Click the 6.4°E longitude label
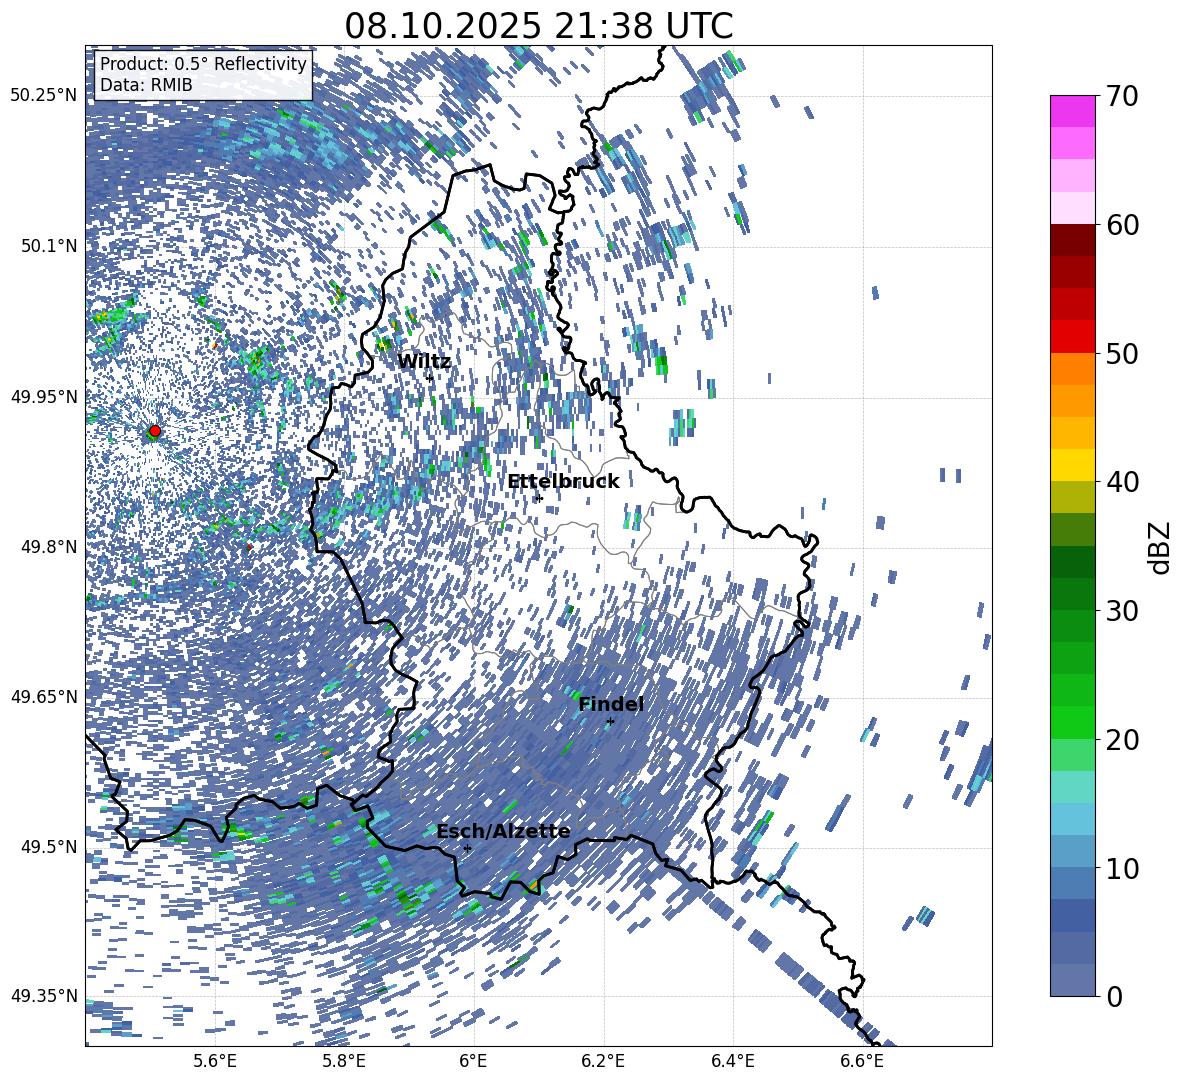Screen dimensions: 1184x1081 click(x=733, y=1062)
